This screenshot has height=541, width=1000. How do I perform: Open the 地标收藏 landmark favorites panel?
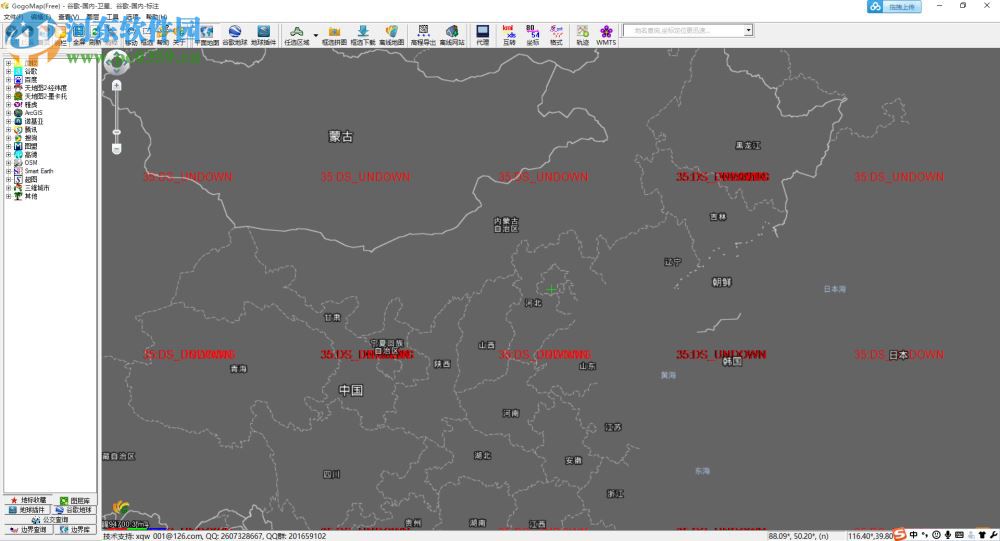27,500
